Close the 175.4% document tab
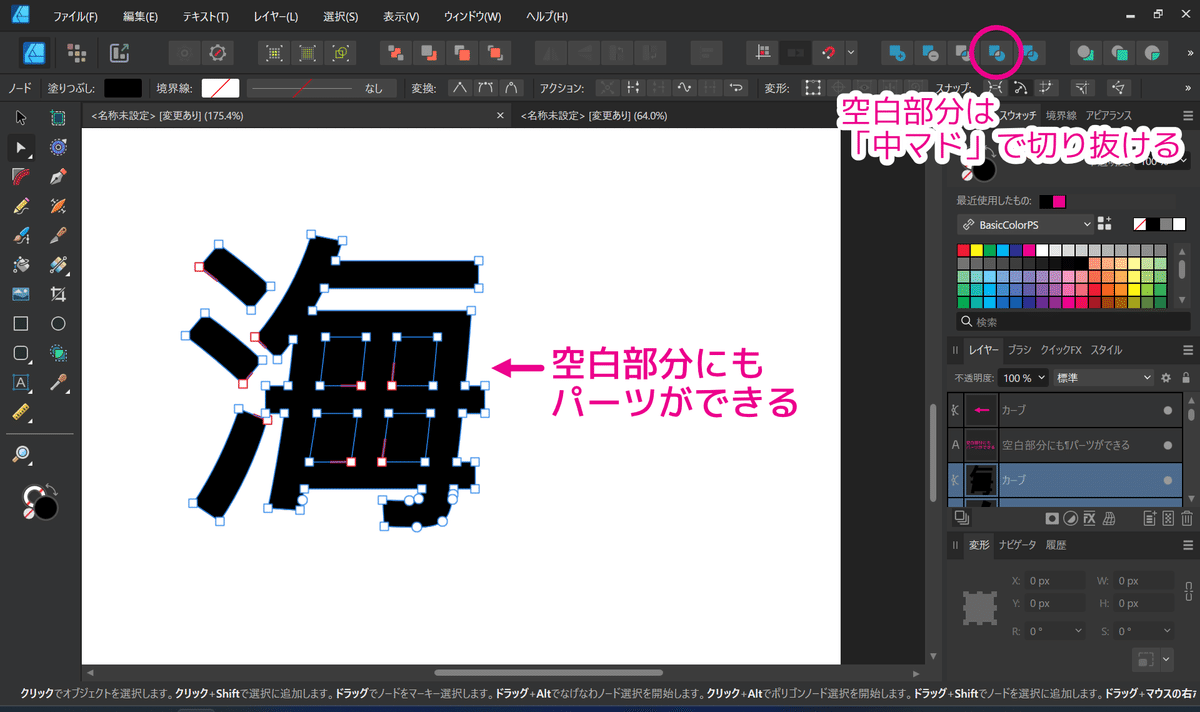 (500, 116)
